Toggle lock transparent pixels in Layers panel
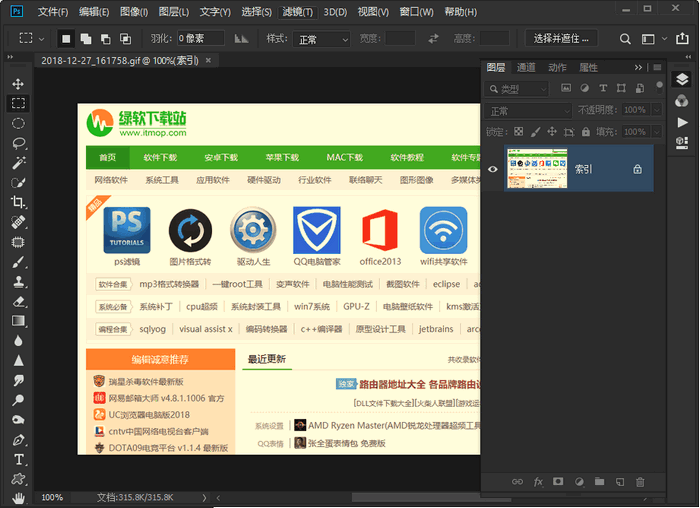This screenshot has height=508, width=700. tap(517, 131)
